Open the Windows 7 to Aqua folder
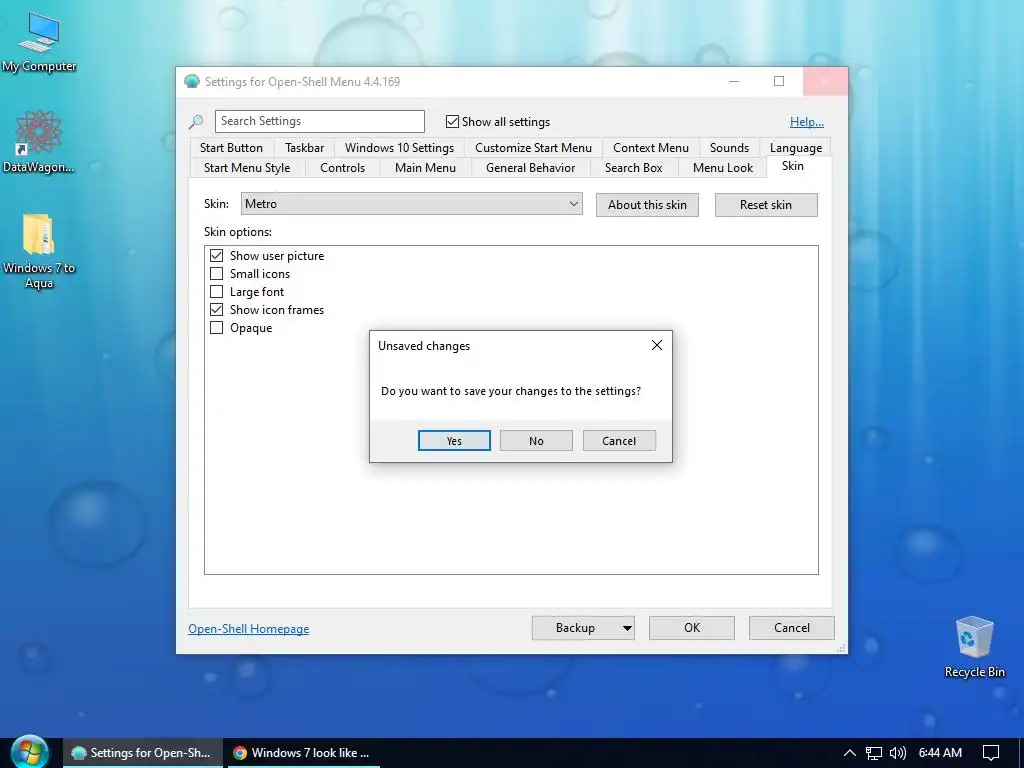 click(x=39, y=251)
